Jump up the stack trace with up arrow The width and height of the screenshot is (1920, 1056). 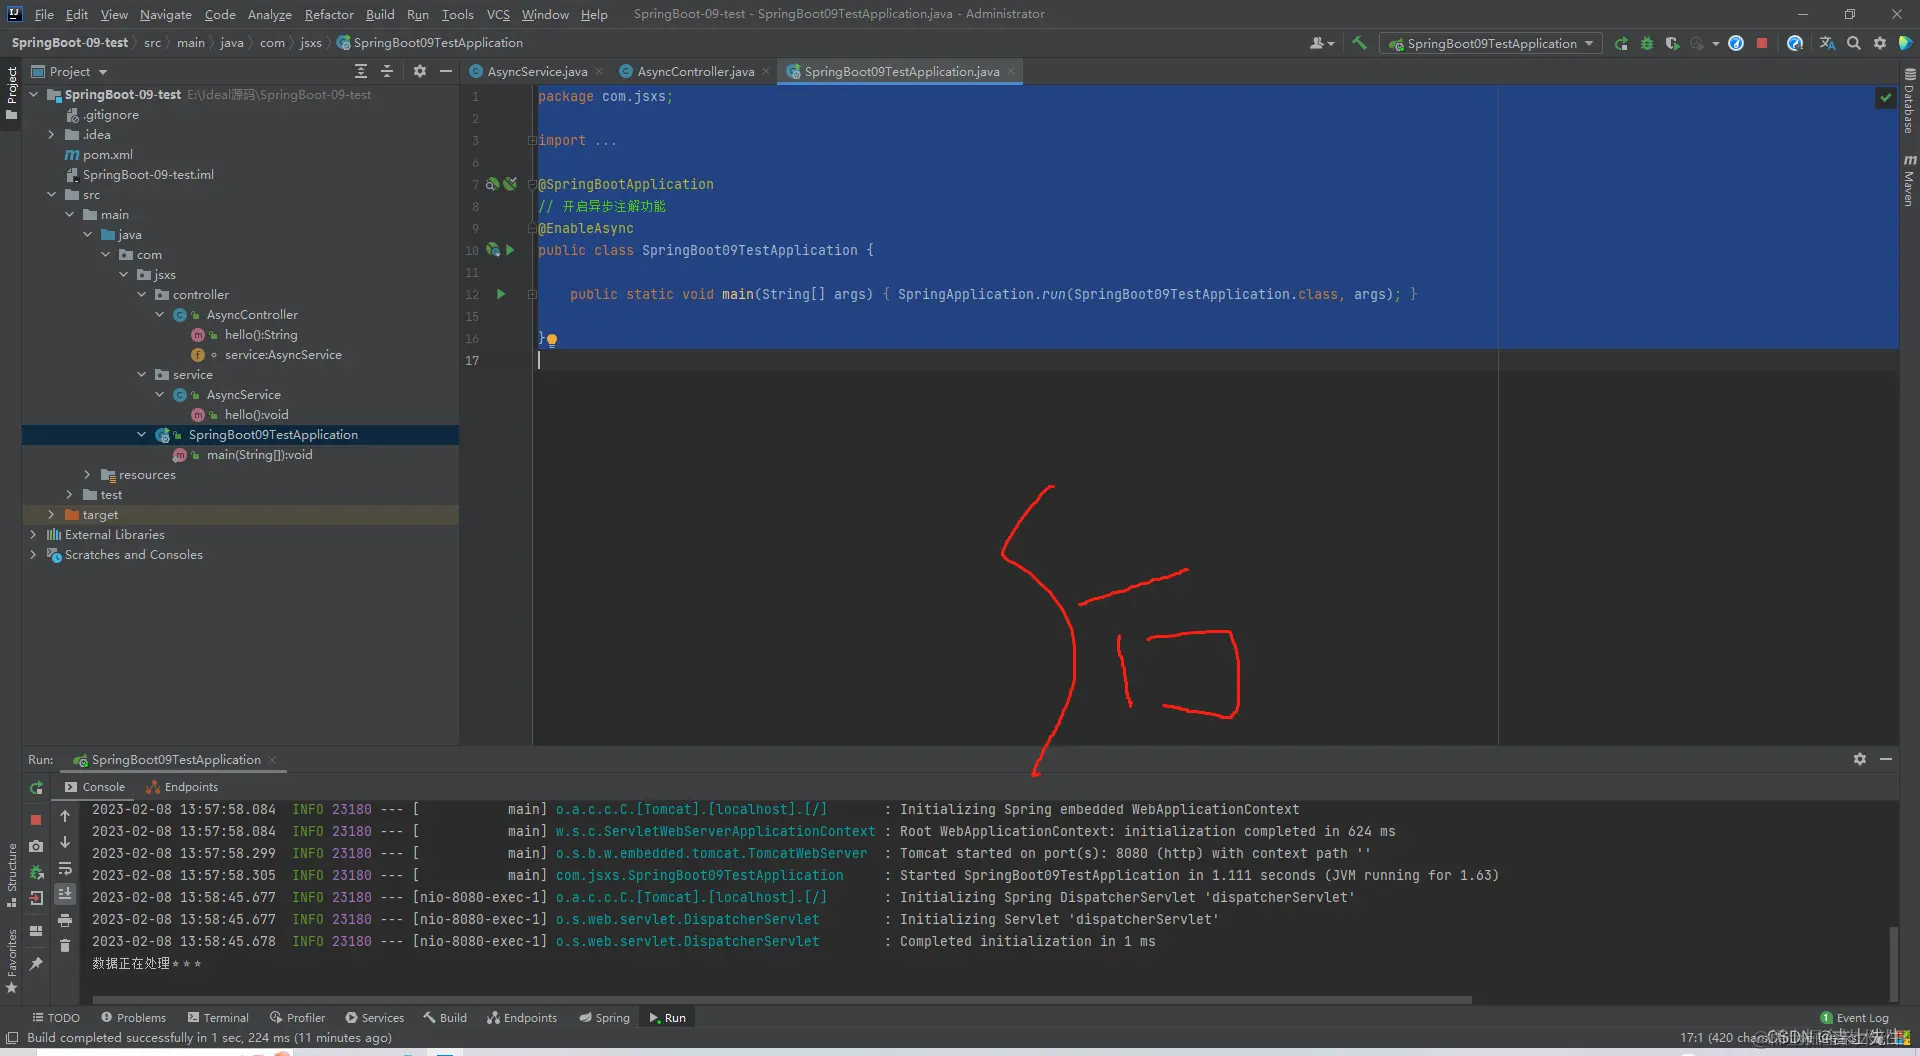point(65,816)
